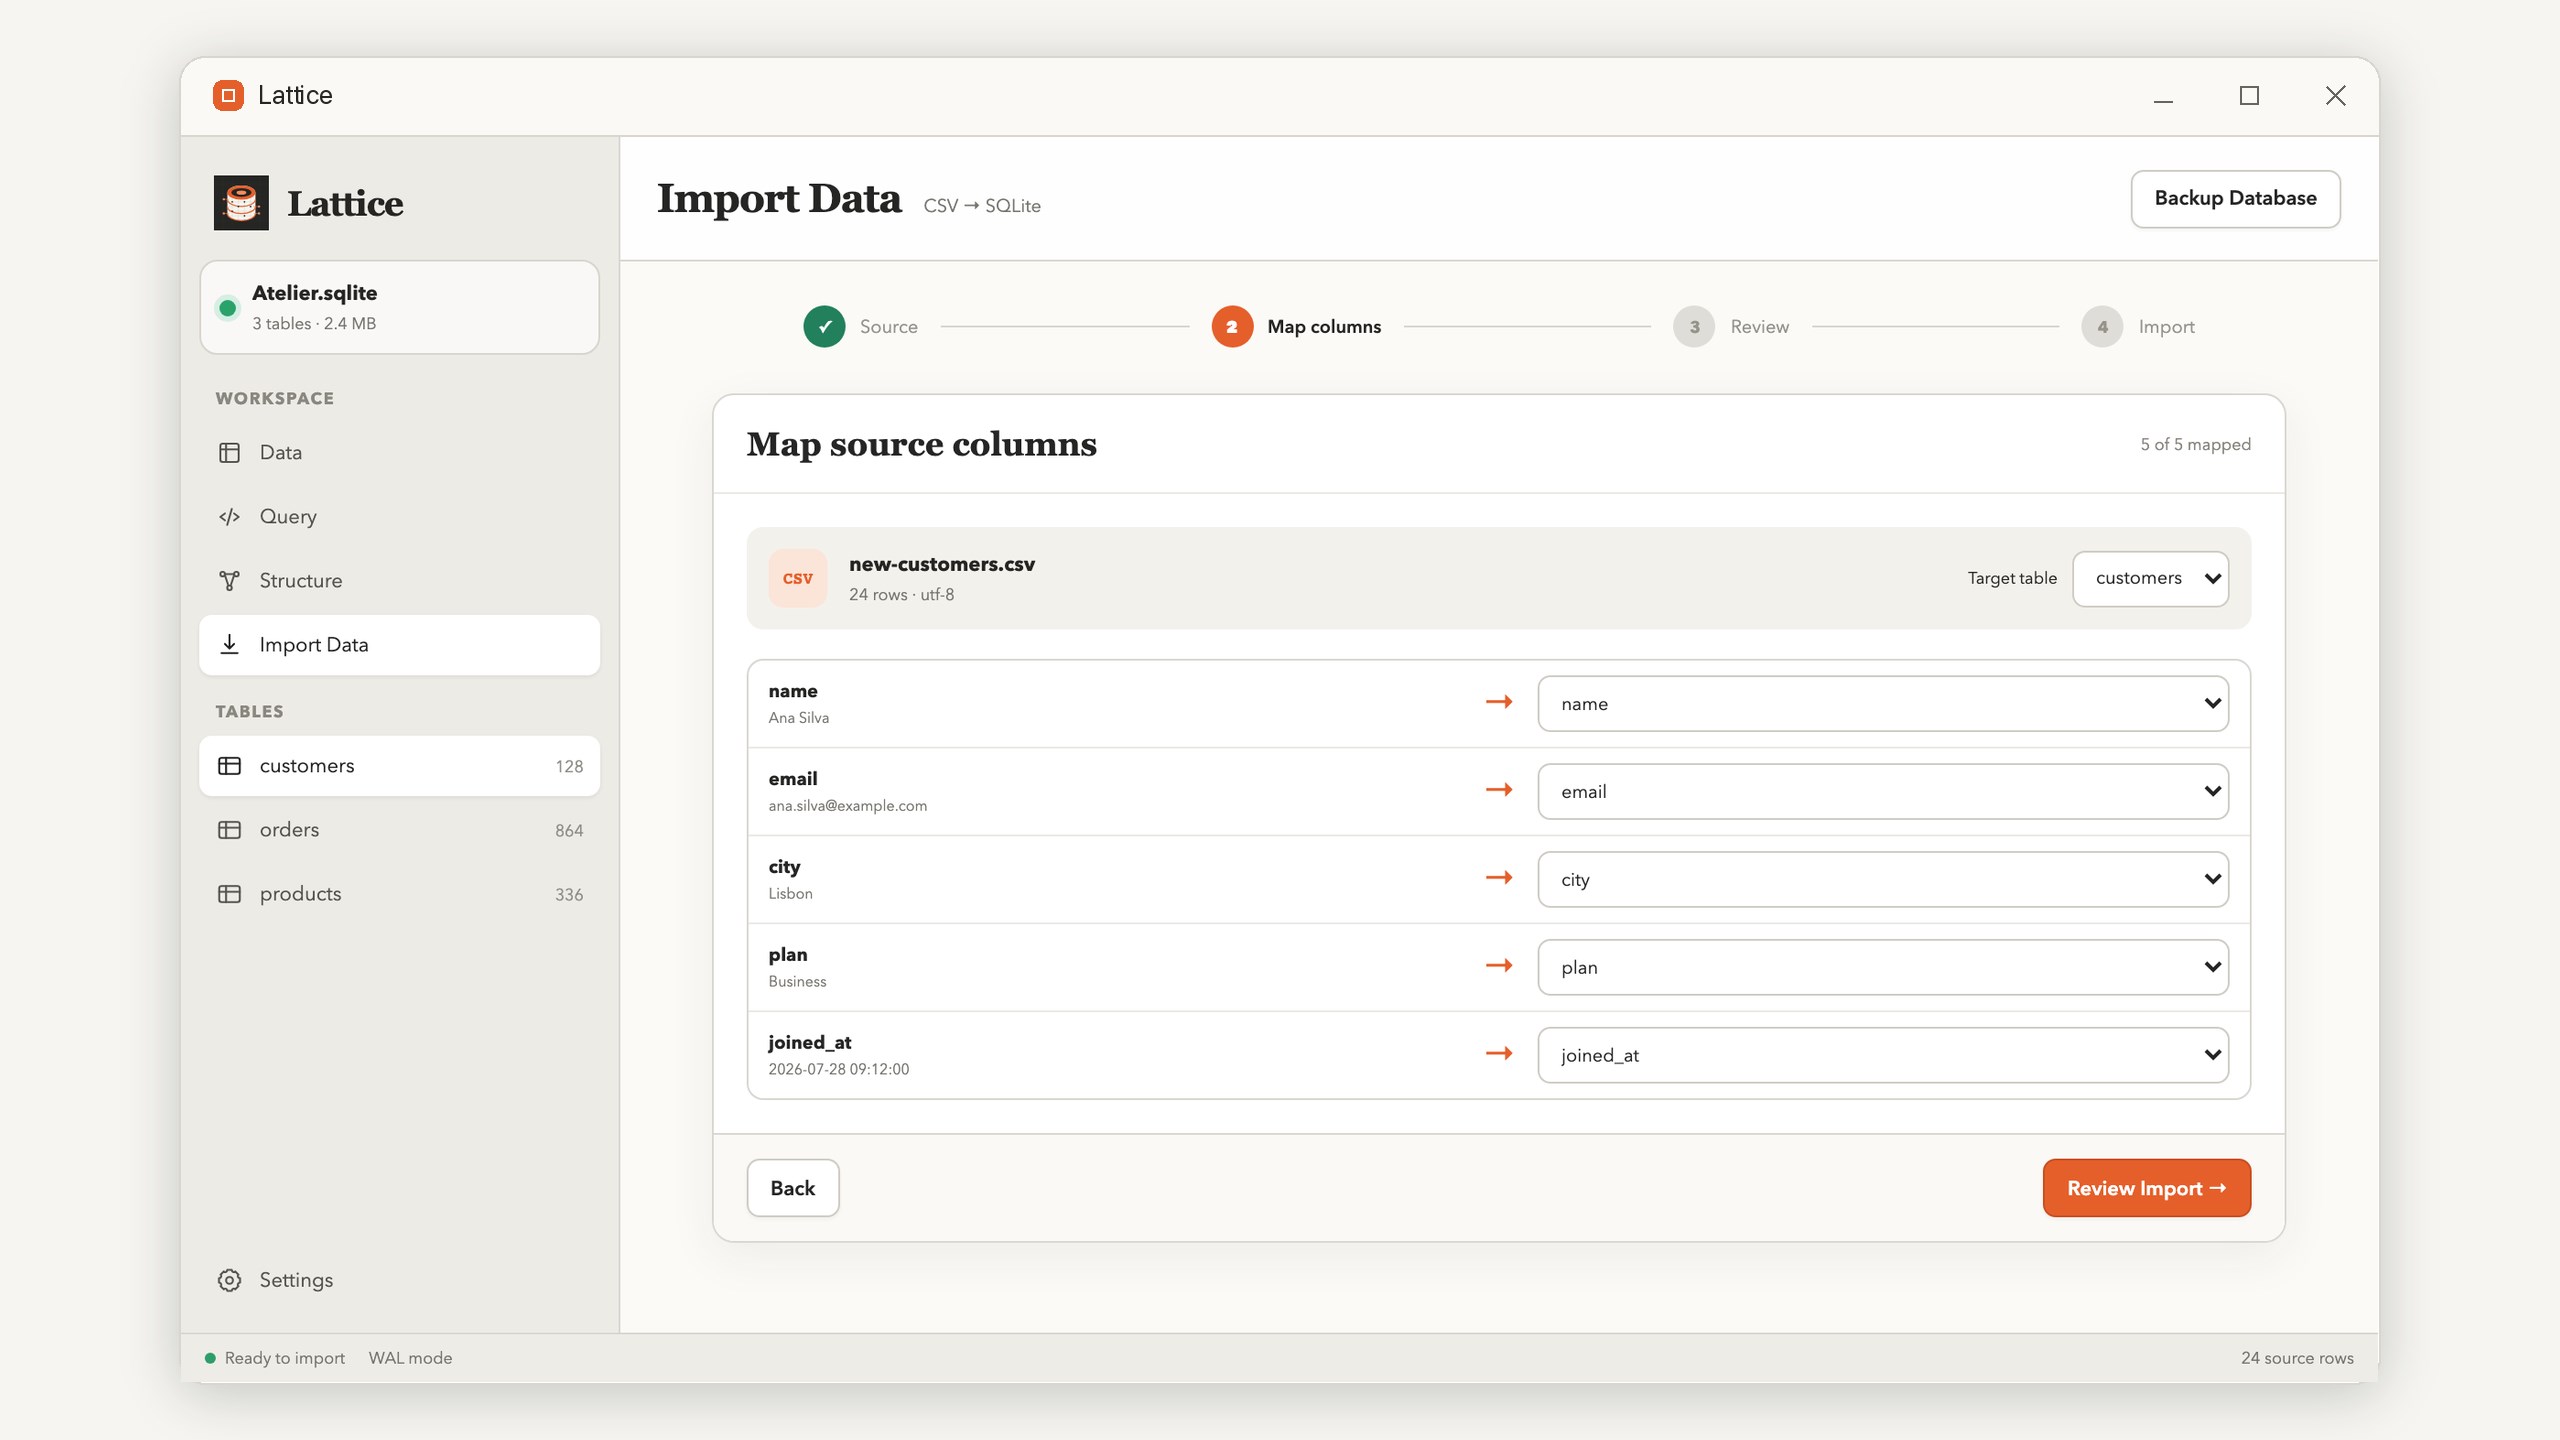Select the customers table entry
Screen dimensions: 2560x1440
[x=399, y=766]
